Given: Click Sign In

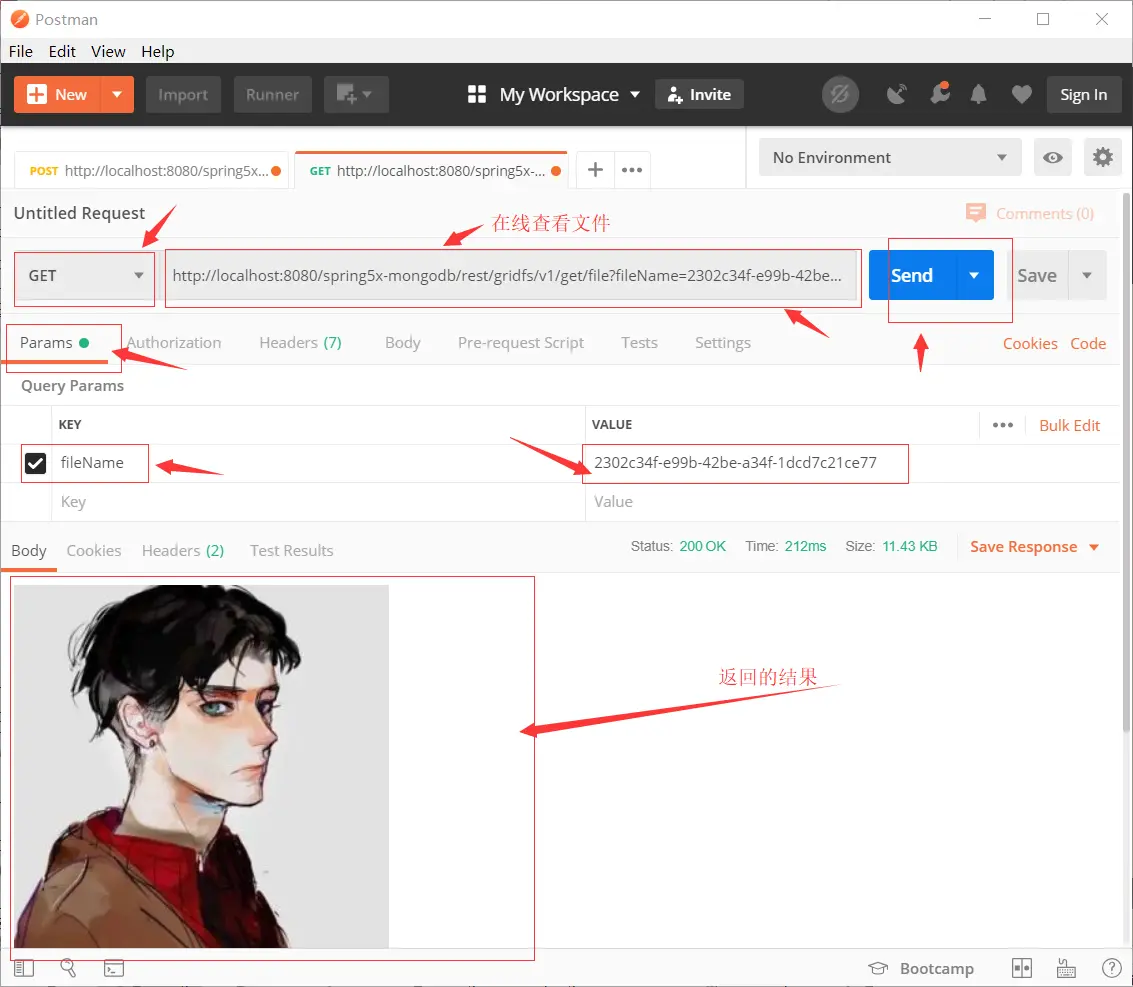Looking at the screenshot, I should 1083,95.
